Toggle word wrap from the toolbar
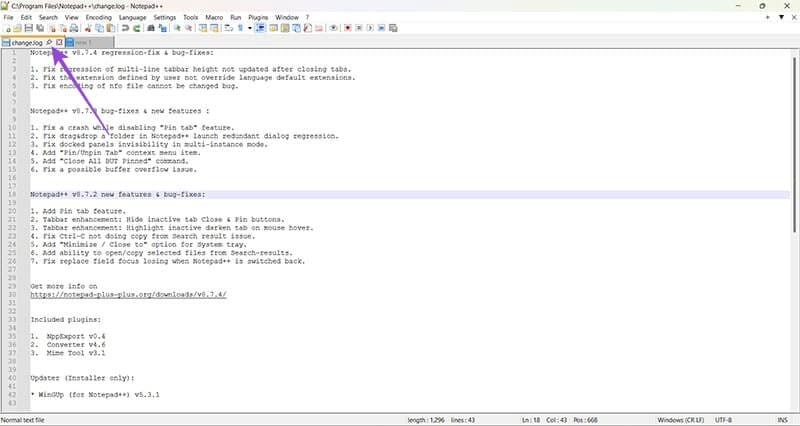This screenshot has height=426, width=800. pyautogui.click(x=229, y=28)
